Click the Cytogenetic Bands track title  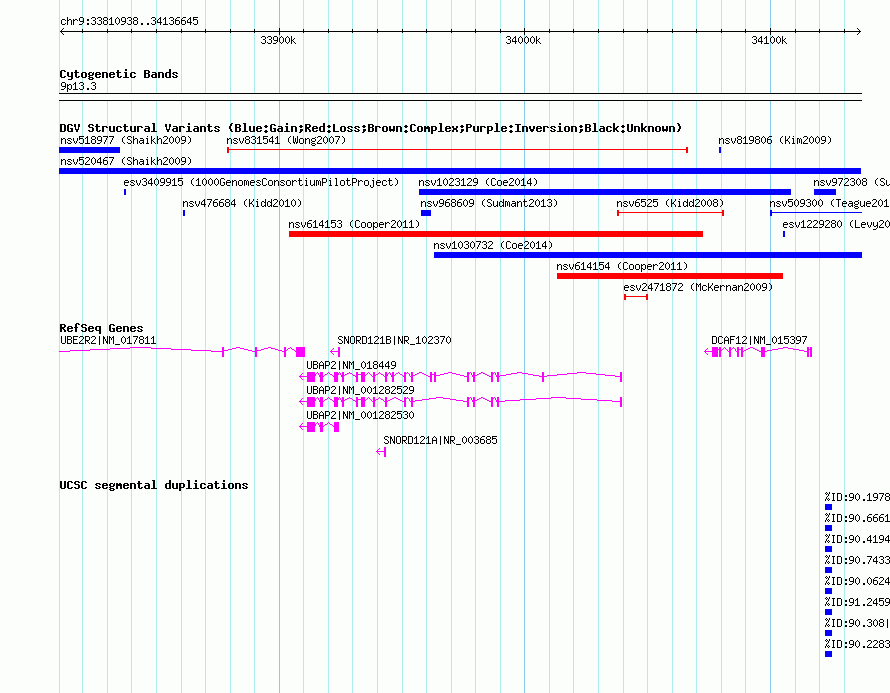118,74
